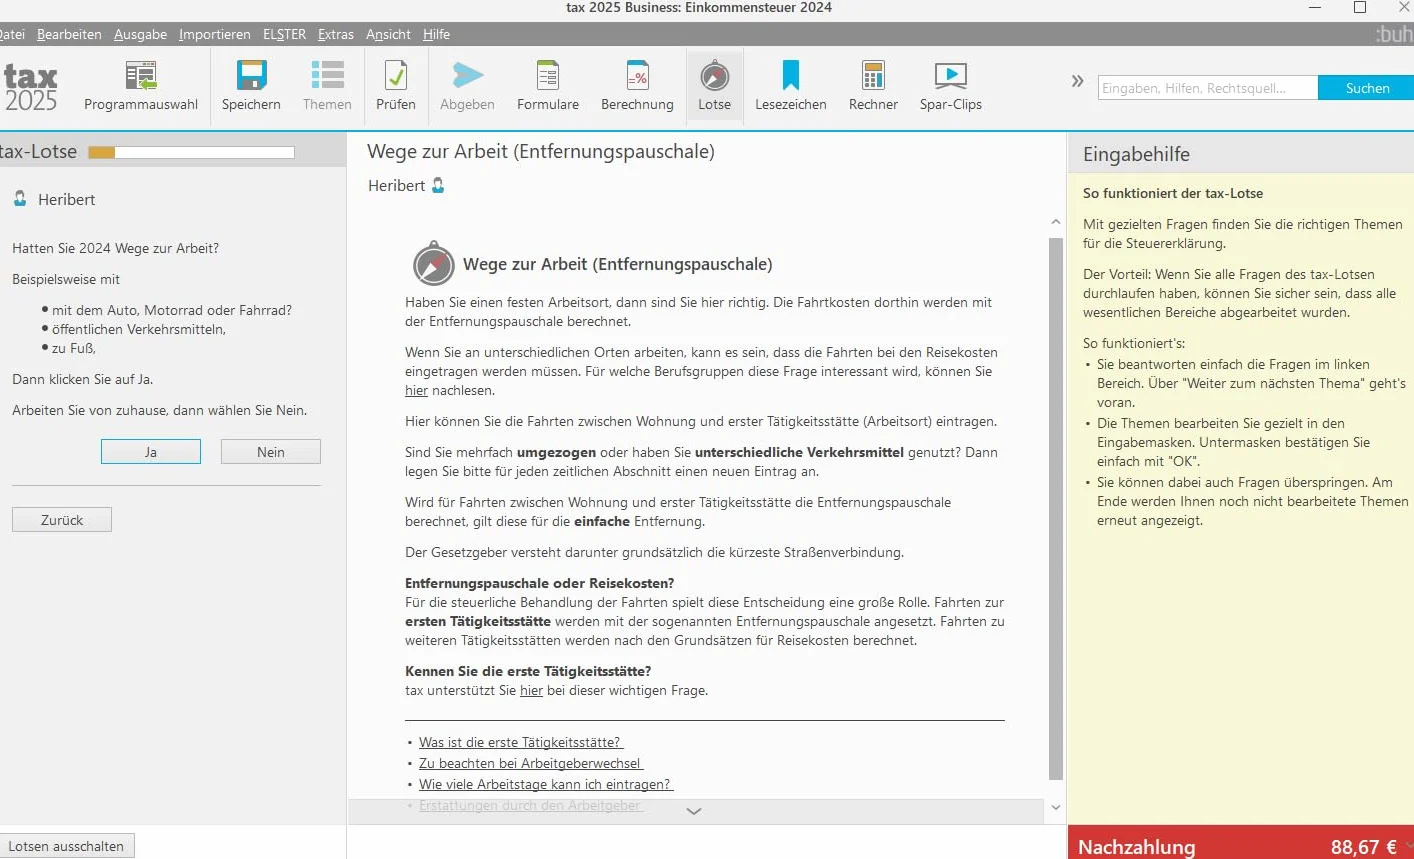This screenshot has height=859, width=1414.
Task: Click the person icon beside Heribert heading
Action: tap(438, 185)
